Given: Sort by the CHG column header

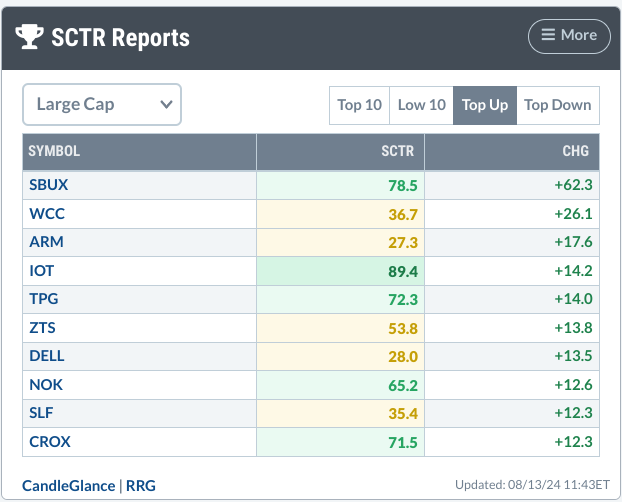Looking at the screenshot, I should coord(575,152).
